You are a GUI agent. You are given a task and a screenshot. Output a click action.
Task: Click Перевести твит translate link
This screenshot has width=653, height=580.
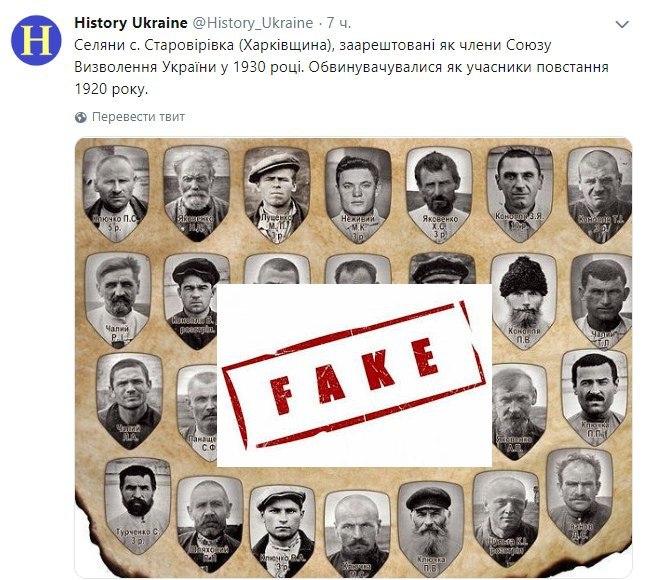click(138, 117)
